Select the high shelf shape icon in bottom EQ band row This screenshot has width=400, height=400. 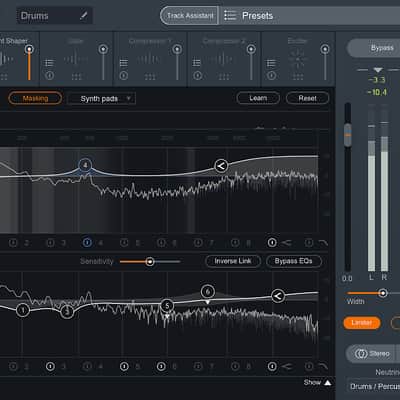pyautogui.click(x=286, y=367)
